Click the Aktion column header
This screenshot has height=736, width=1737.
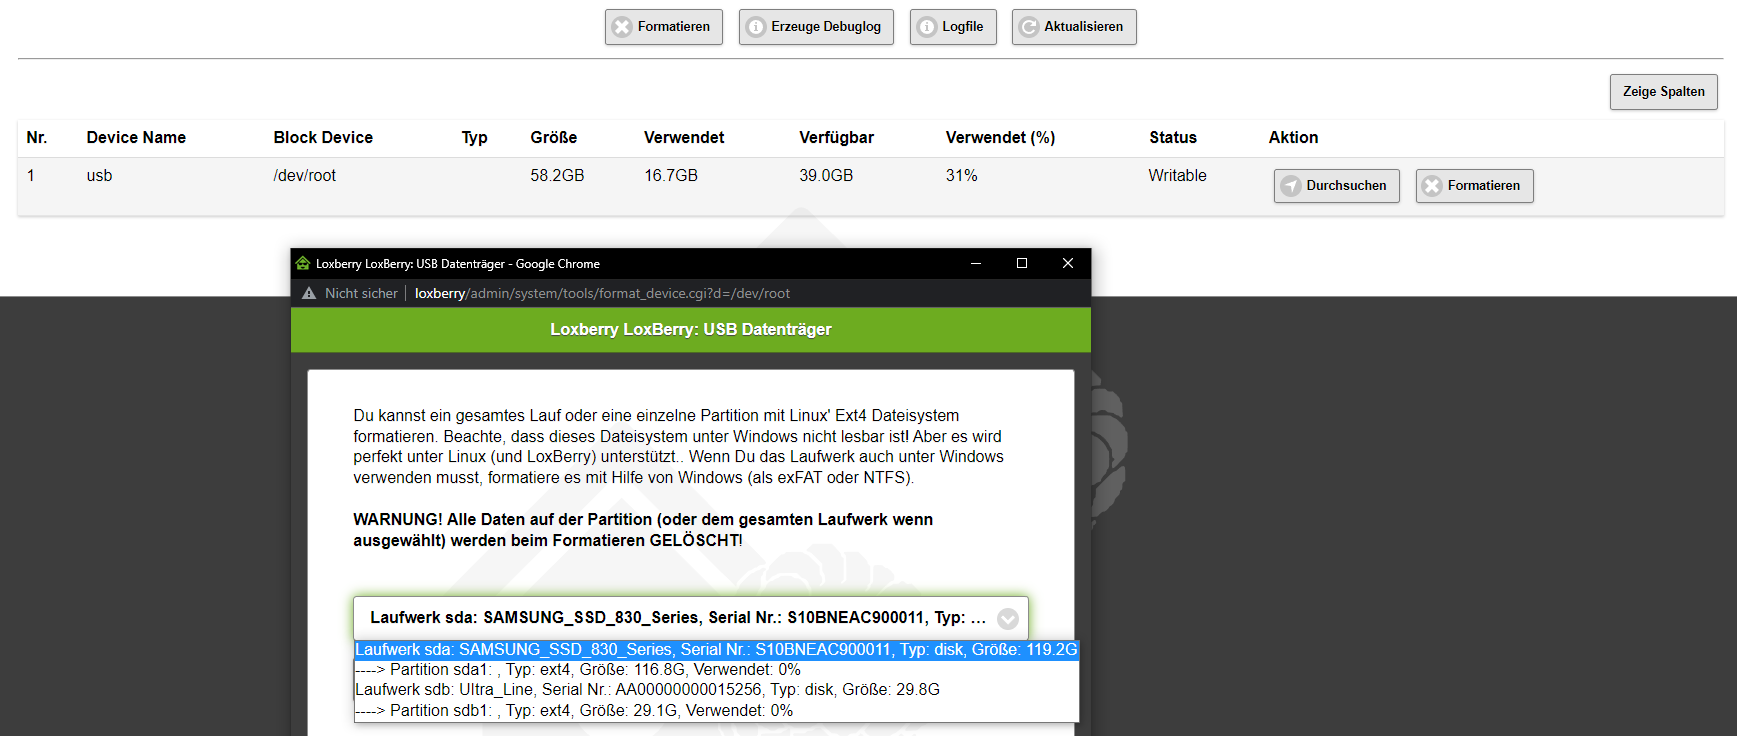[x=1294, y=138]
